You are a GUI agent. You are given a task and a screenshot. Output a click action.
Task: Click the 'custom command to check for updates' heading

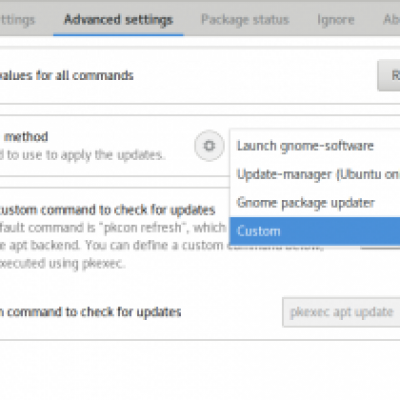pos(107,210)
